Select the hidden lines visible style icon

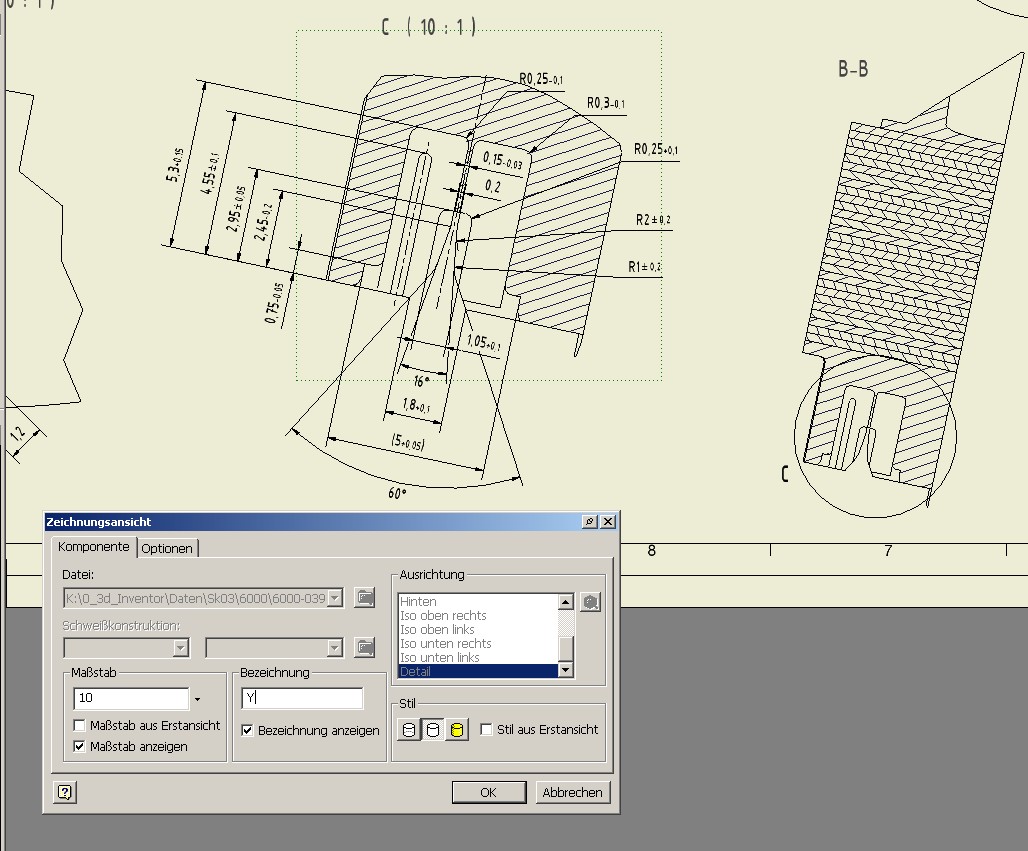[409, 730]
